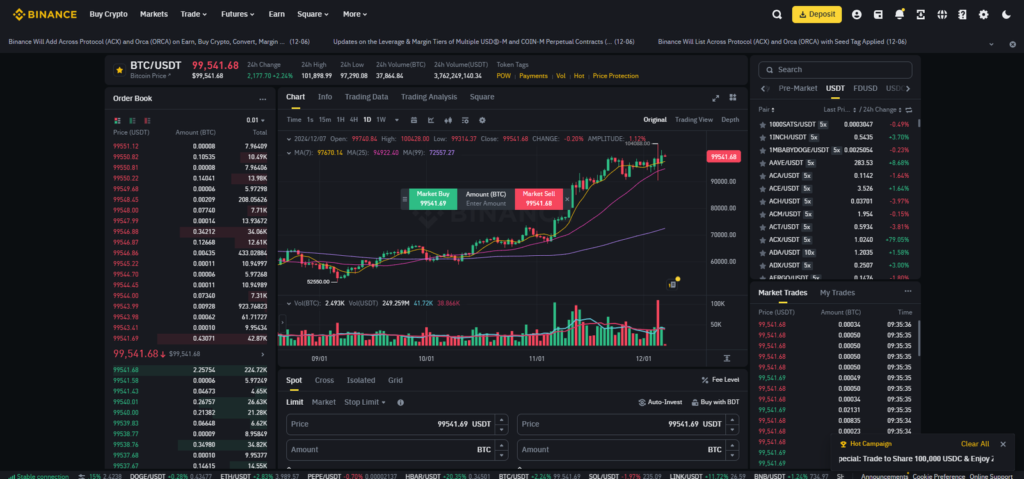The width and height of the screenshot is (1024, 479).
Task: Switch to the Cross margin tab
Action: point(324,380)
